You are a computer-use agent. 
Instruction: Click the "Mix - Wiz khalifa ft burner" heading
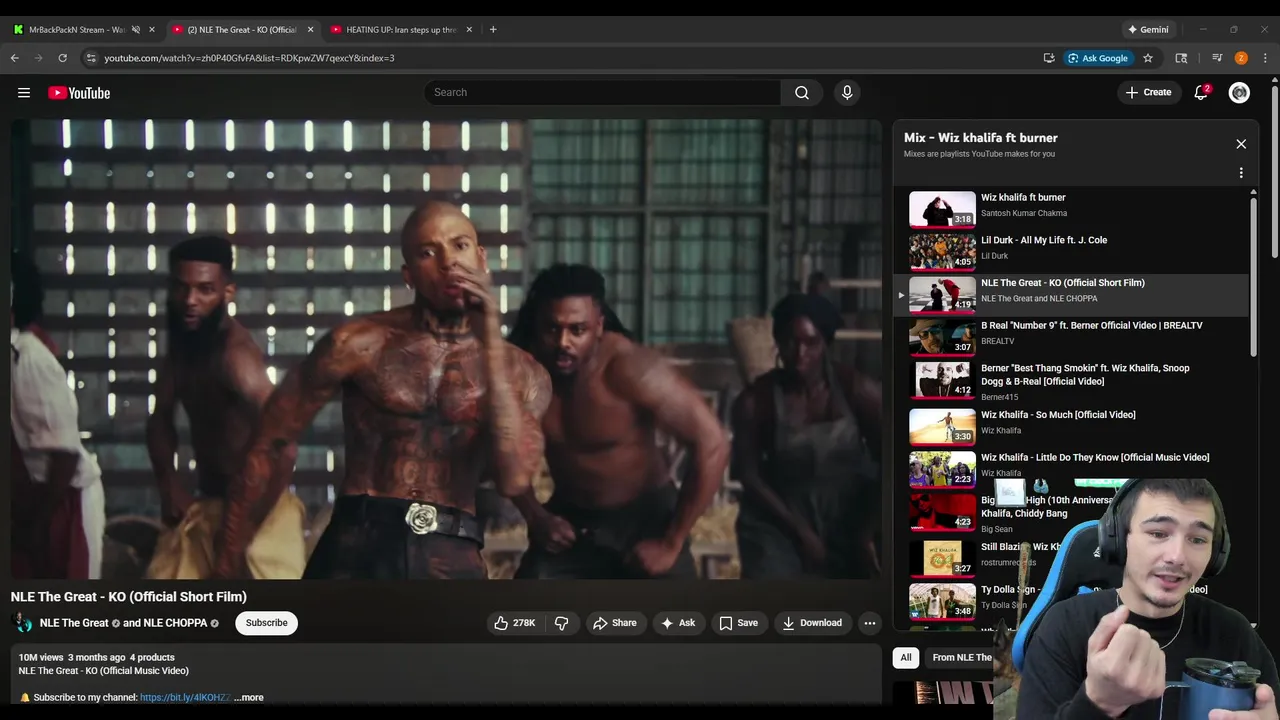[x=981, y=138]
